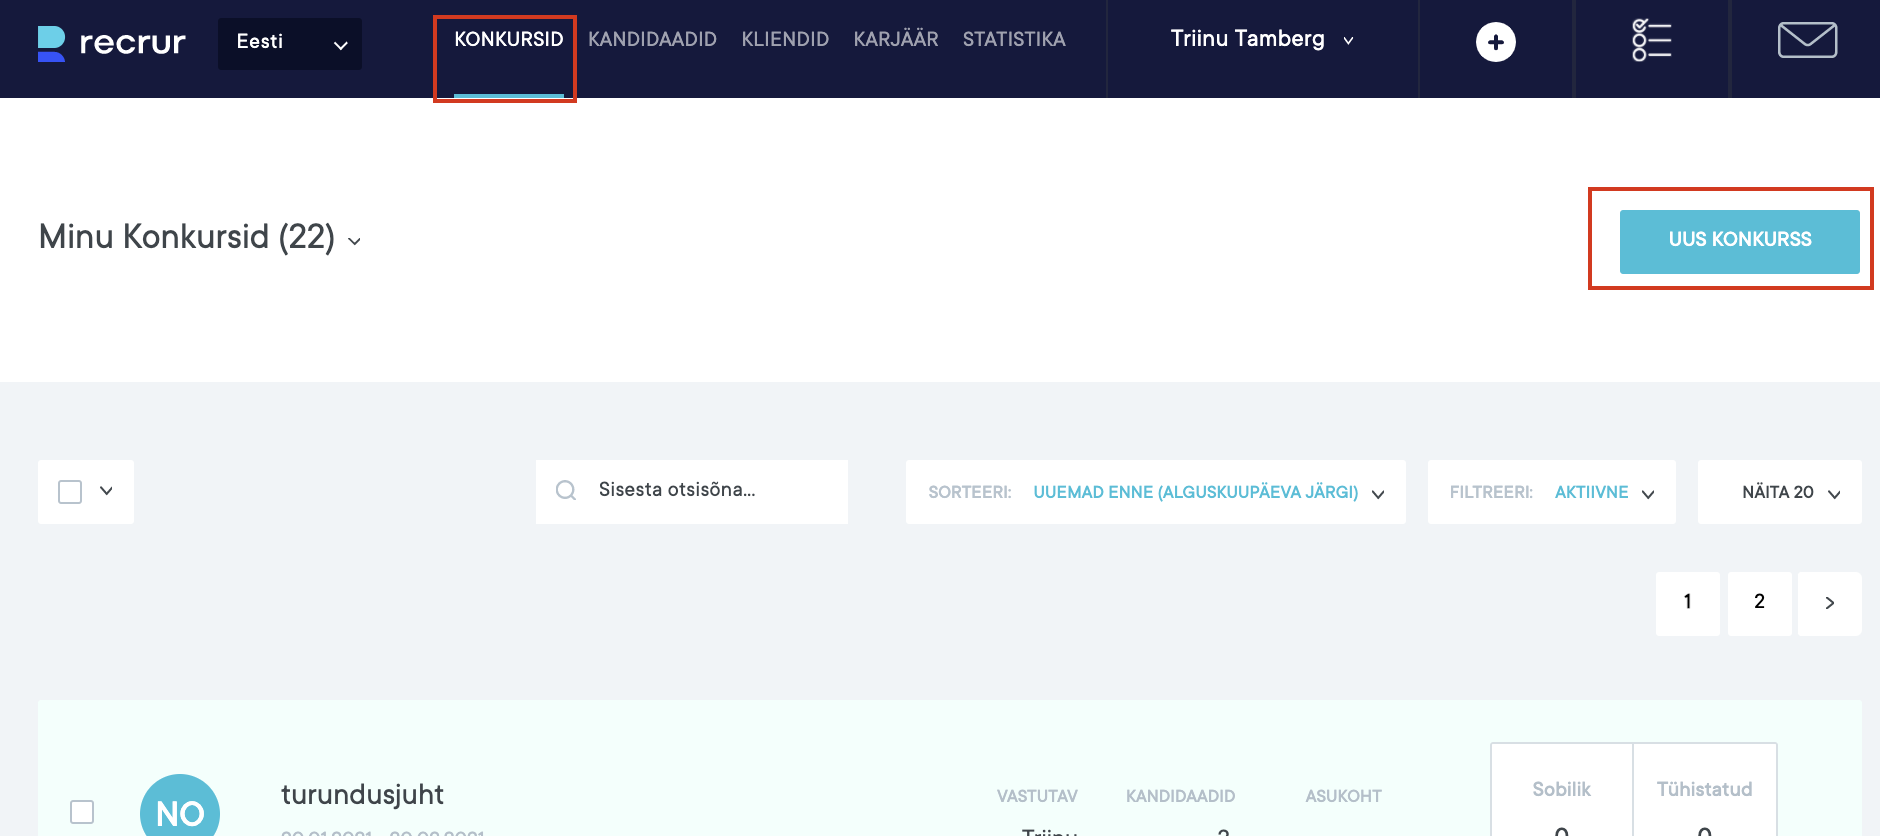The image size is (1880, 836).
Task: Expand the Näita 20 page size dropdown
Action: tap(1779, 492)
